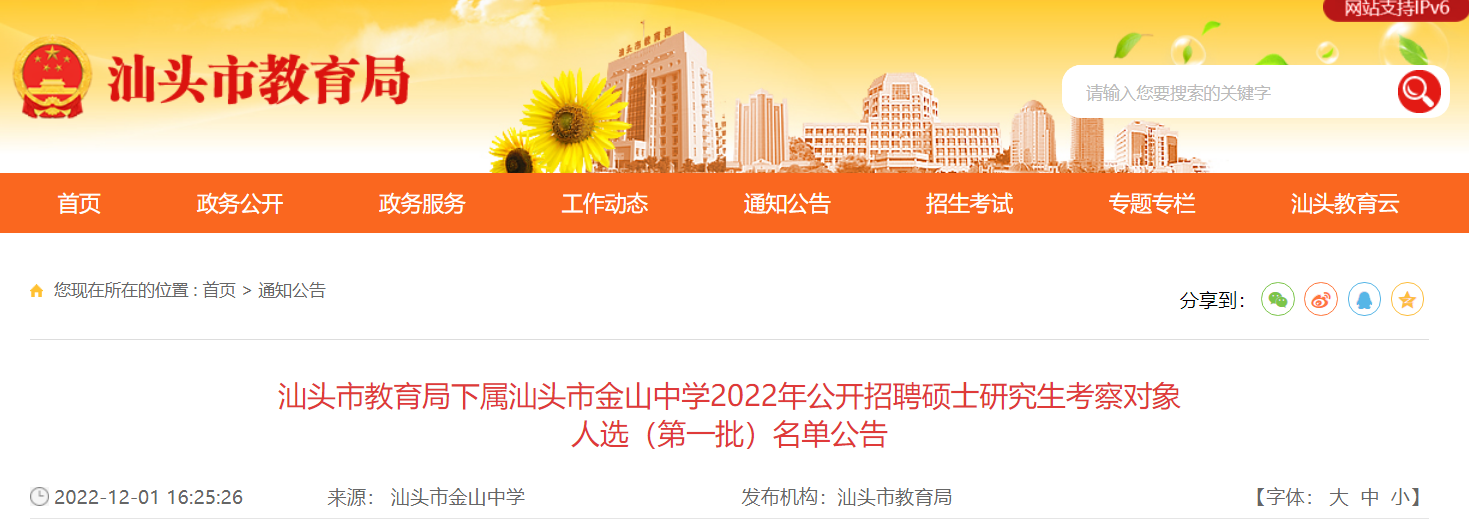Image resolution: width=1469 pixels, height=527 pixels.
Task: Open the 汕头教育云 menu
Action: coord(1345,204)
